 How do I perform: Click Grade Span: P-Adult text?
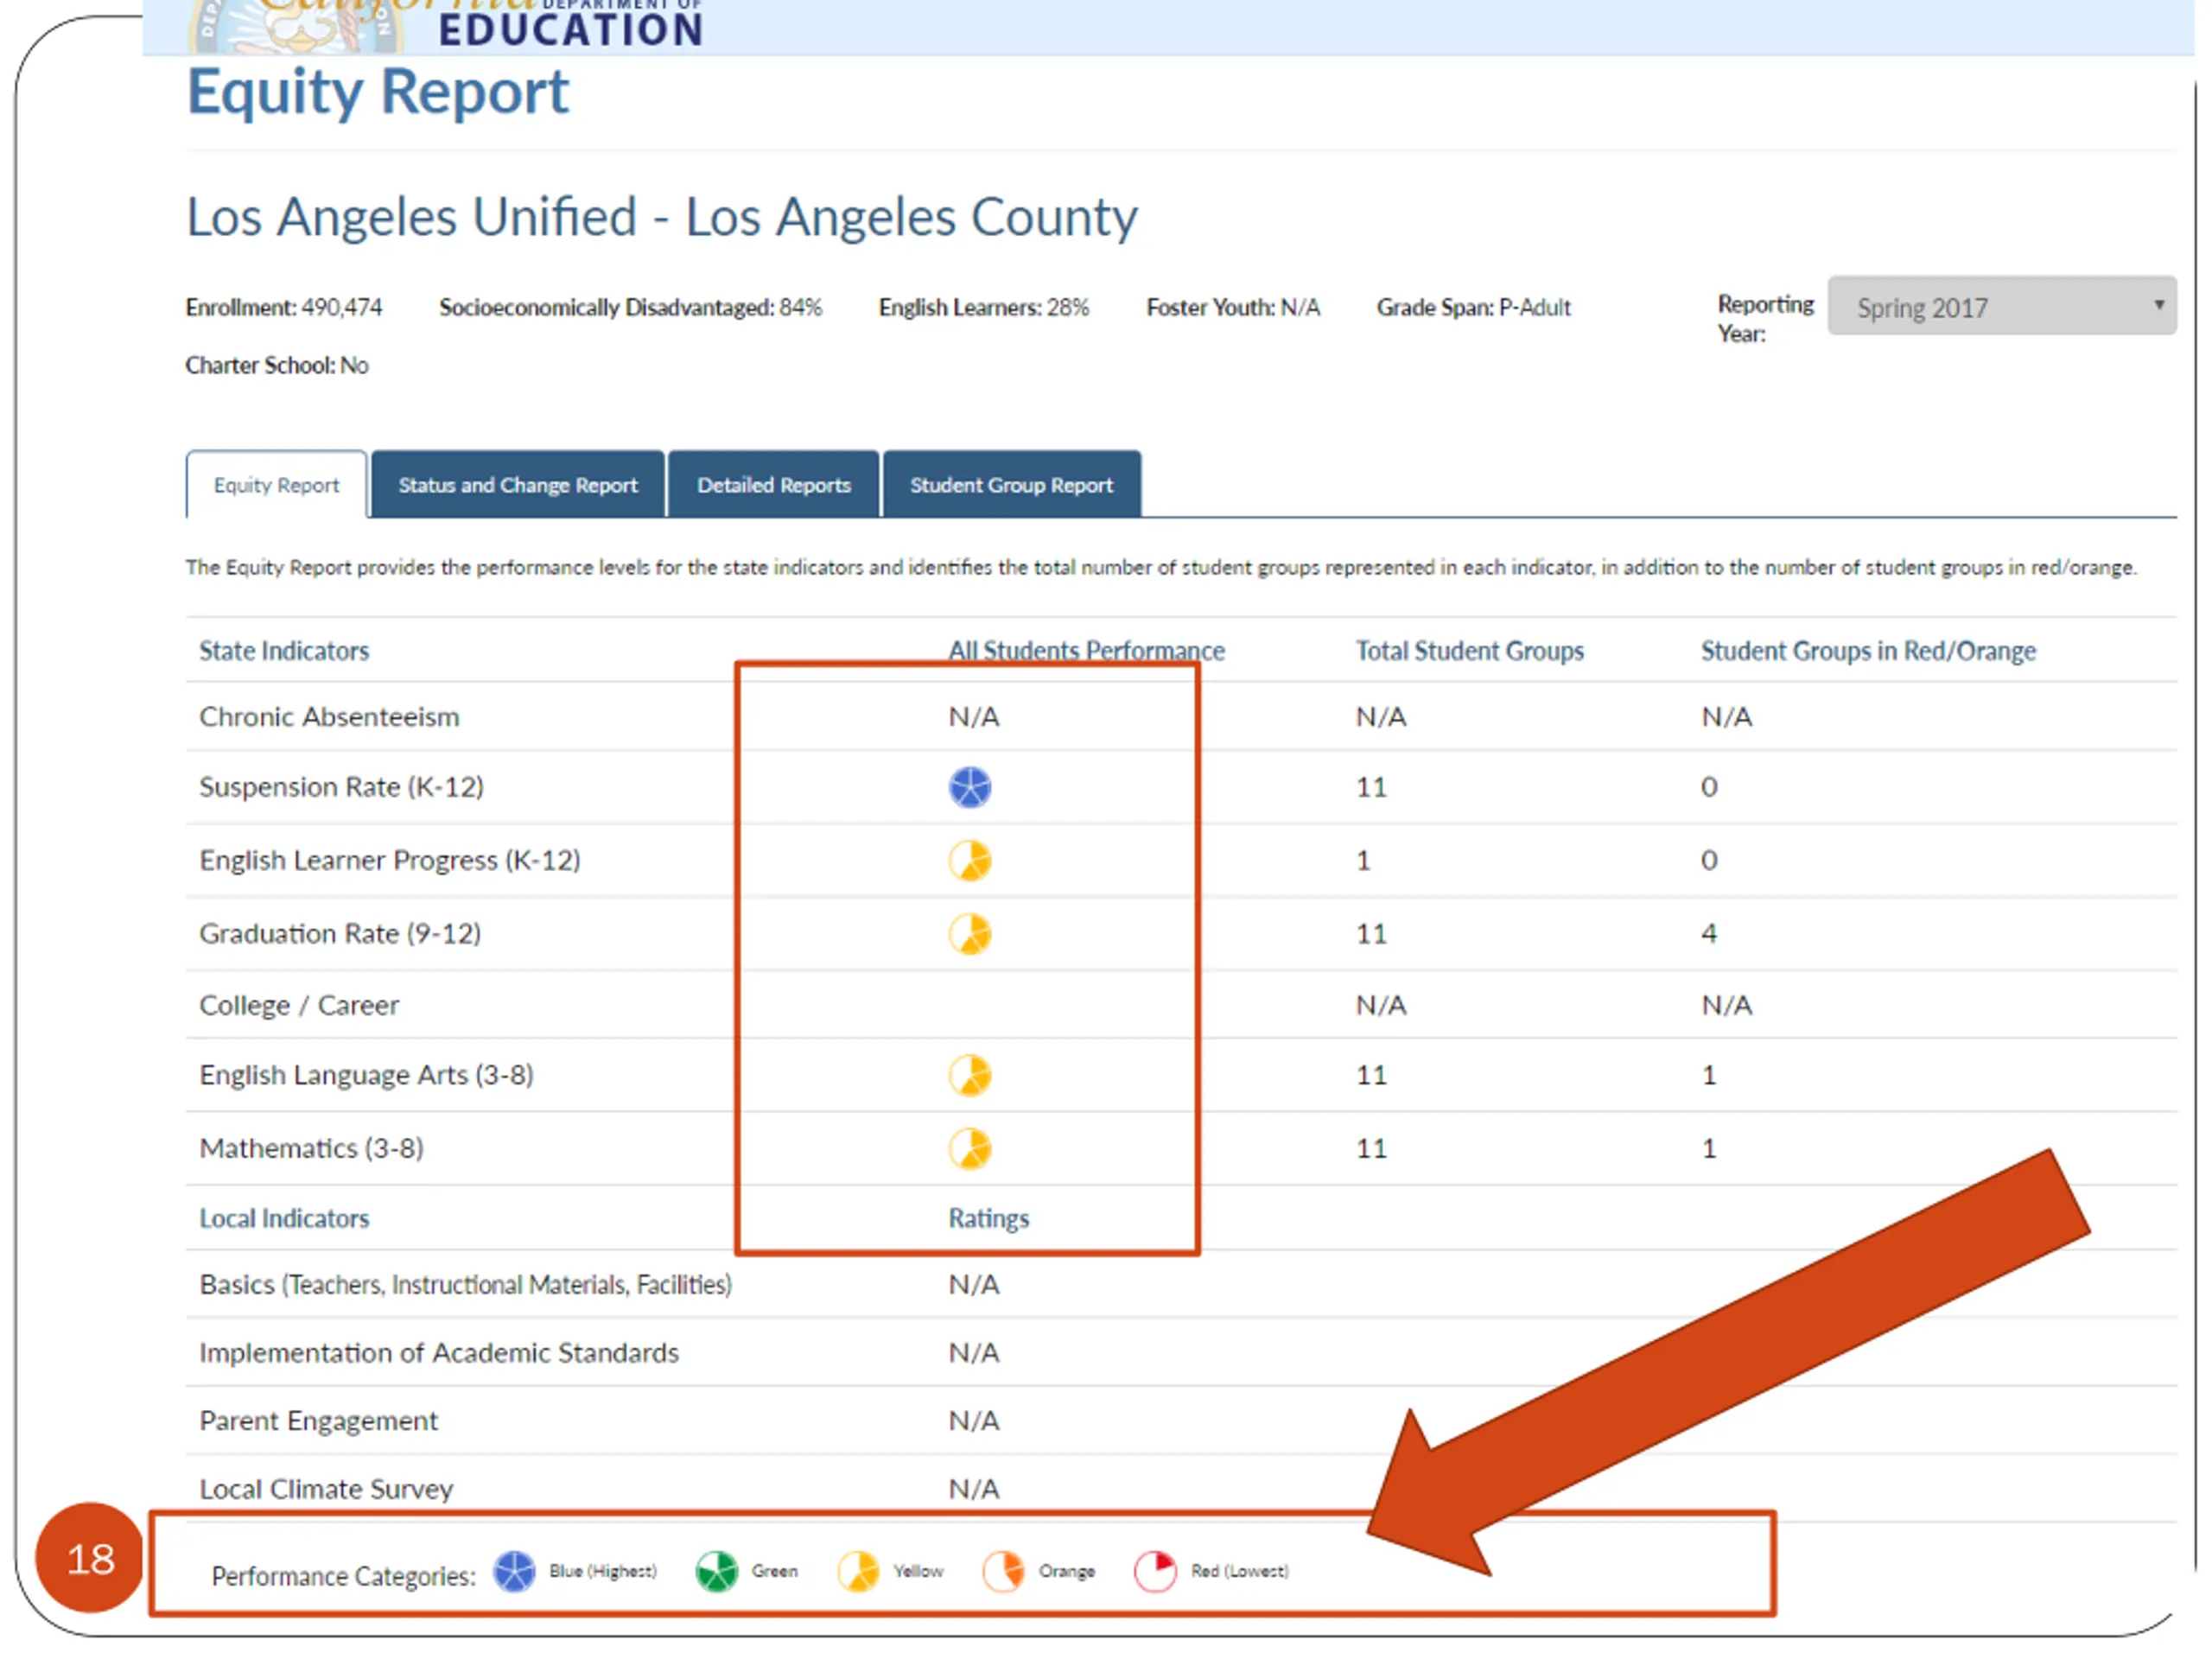pyautogui.click(x=1473, y=307)
